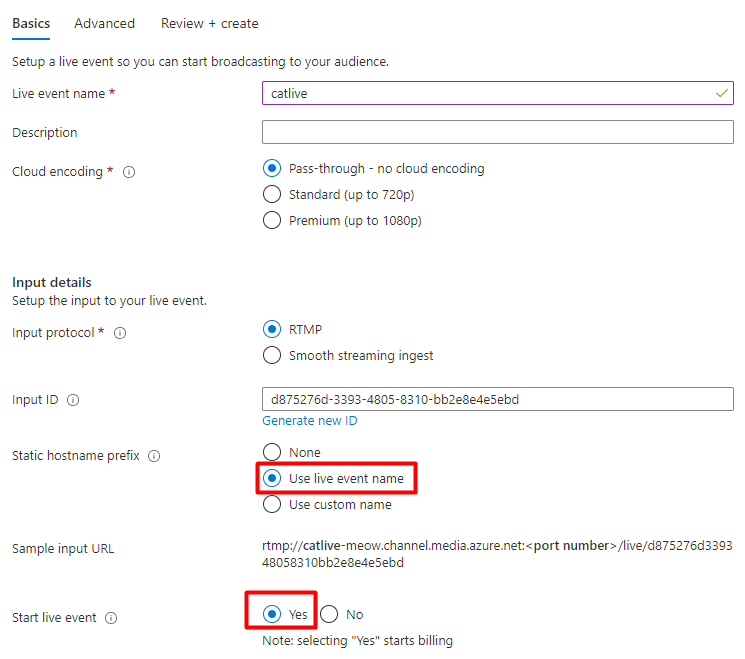Open the Basics tab

(x=31, y=23)
